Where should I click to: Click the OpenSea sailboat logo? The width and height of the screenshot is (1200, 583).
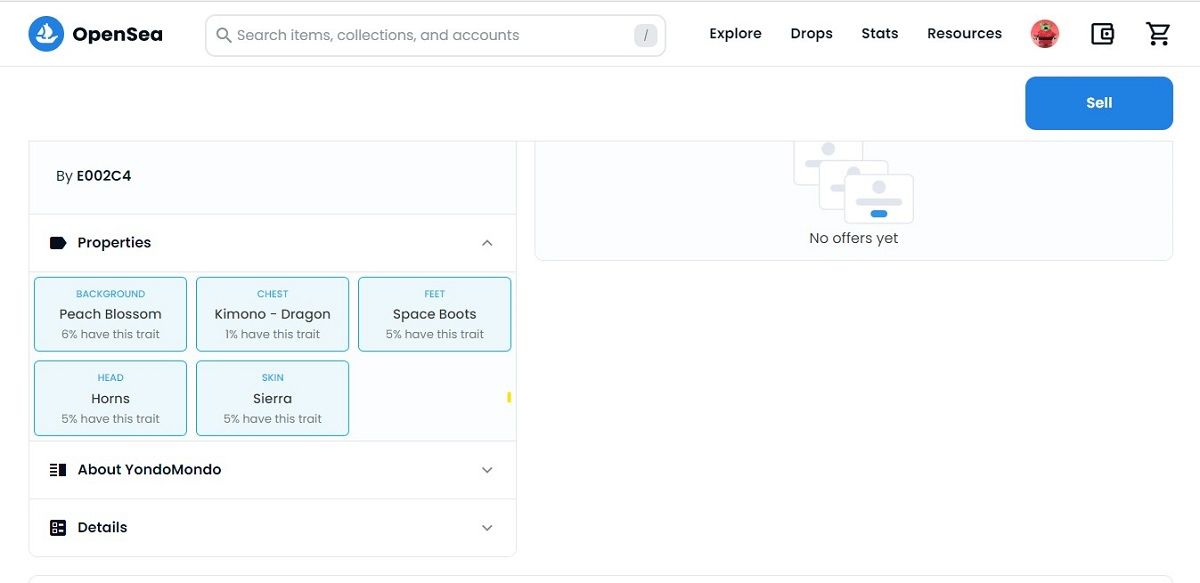point(46,34)
